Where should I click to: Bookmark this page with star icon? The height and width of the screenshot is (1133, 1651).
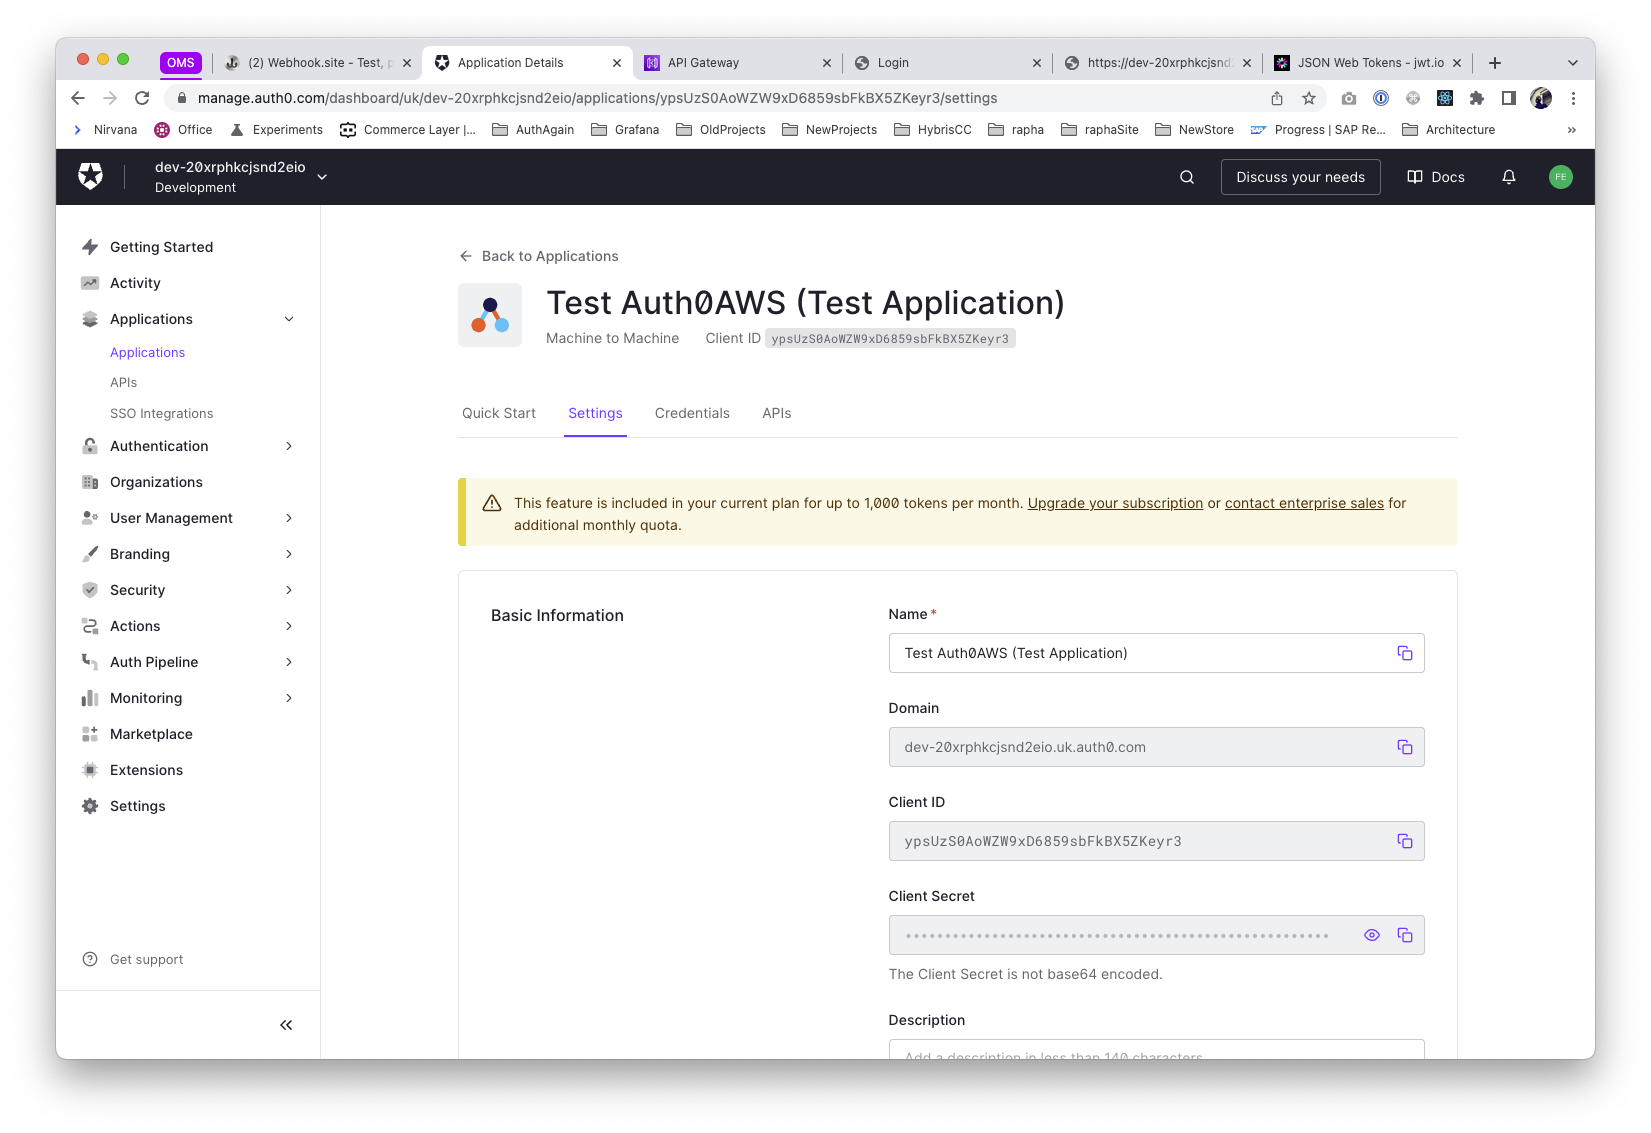tap(1308, 98)
